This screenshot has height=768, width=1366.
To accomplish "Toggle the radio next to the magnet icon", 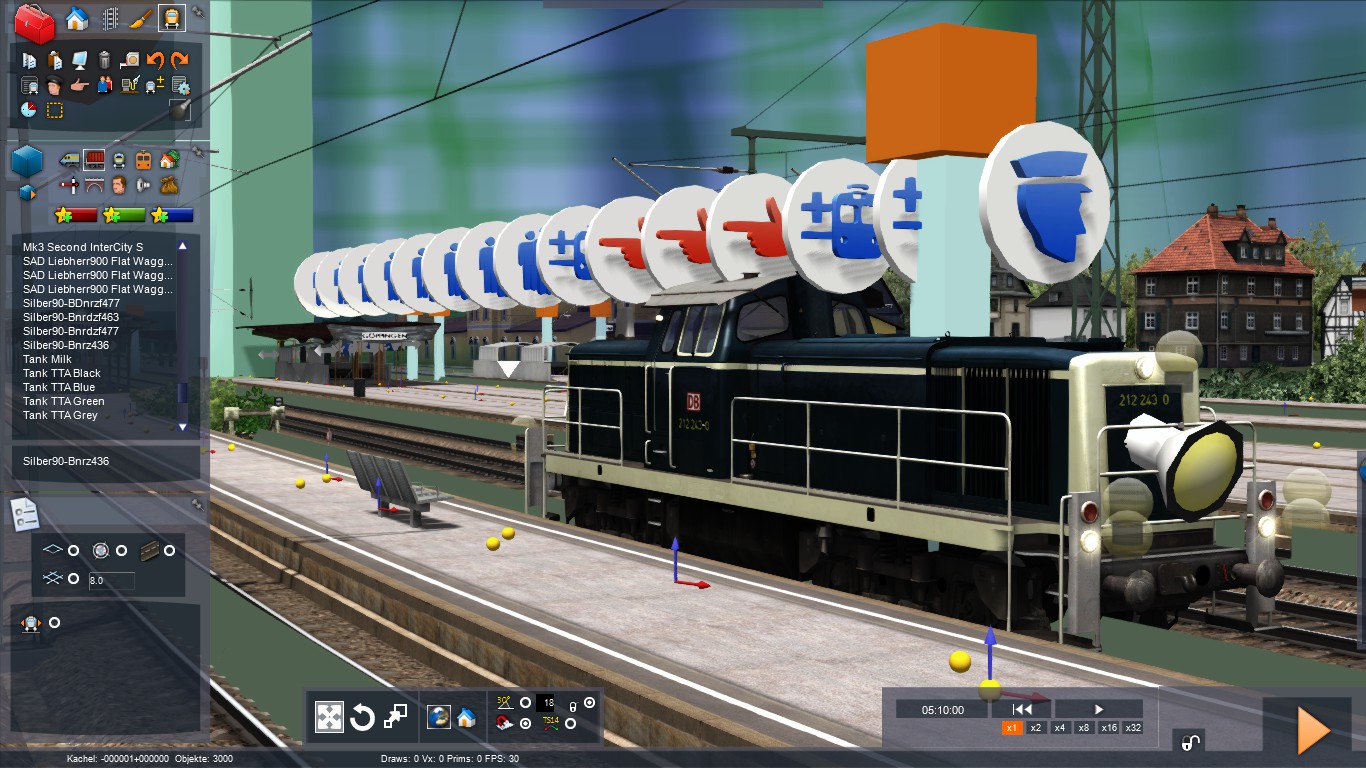I will (525, 723).
